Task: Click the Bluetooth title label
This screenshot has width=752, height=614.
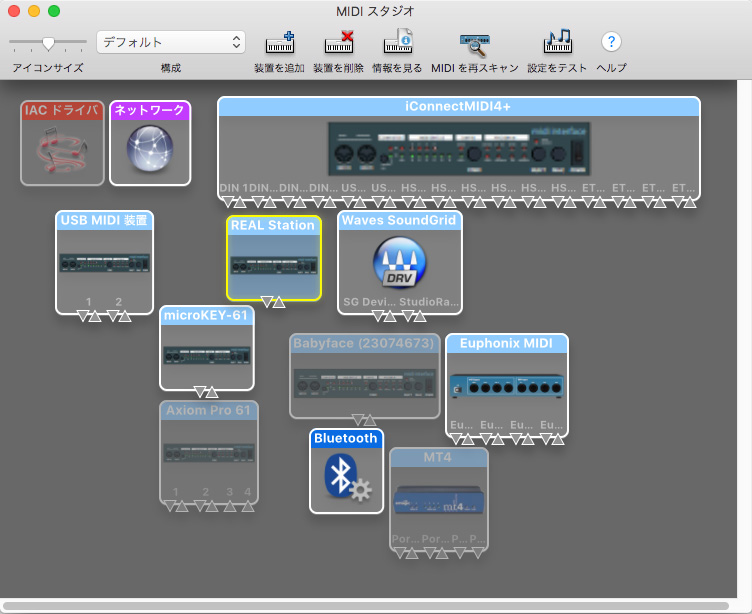Action: (345, 438)
